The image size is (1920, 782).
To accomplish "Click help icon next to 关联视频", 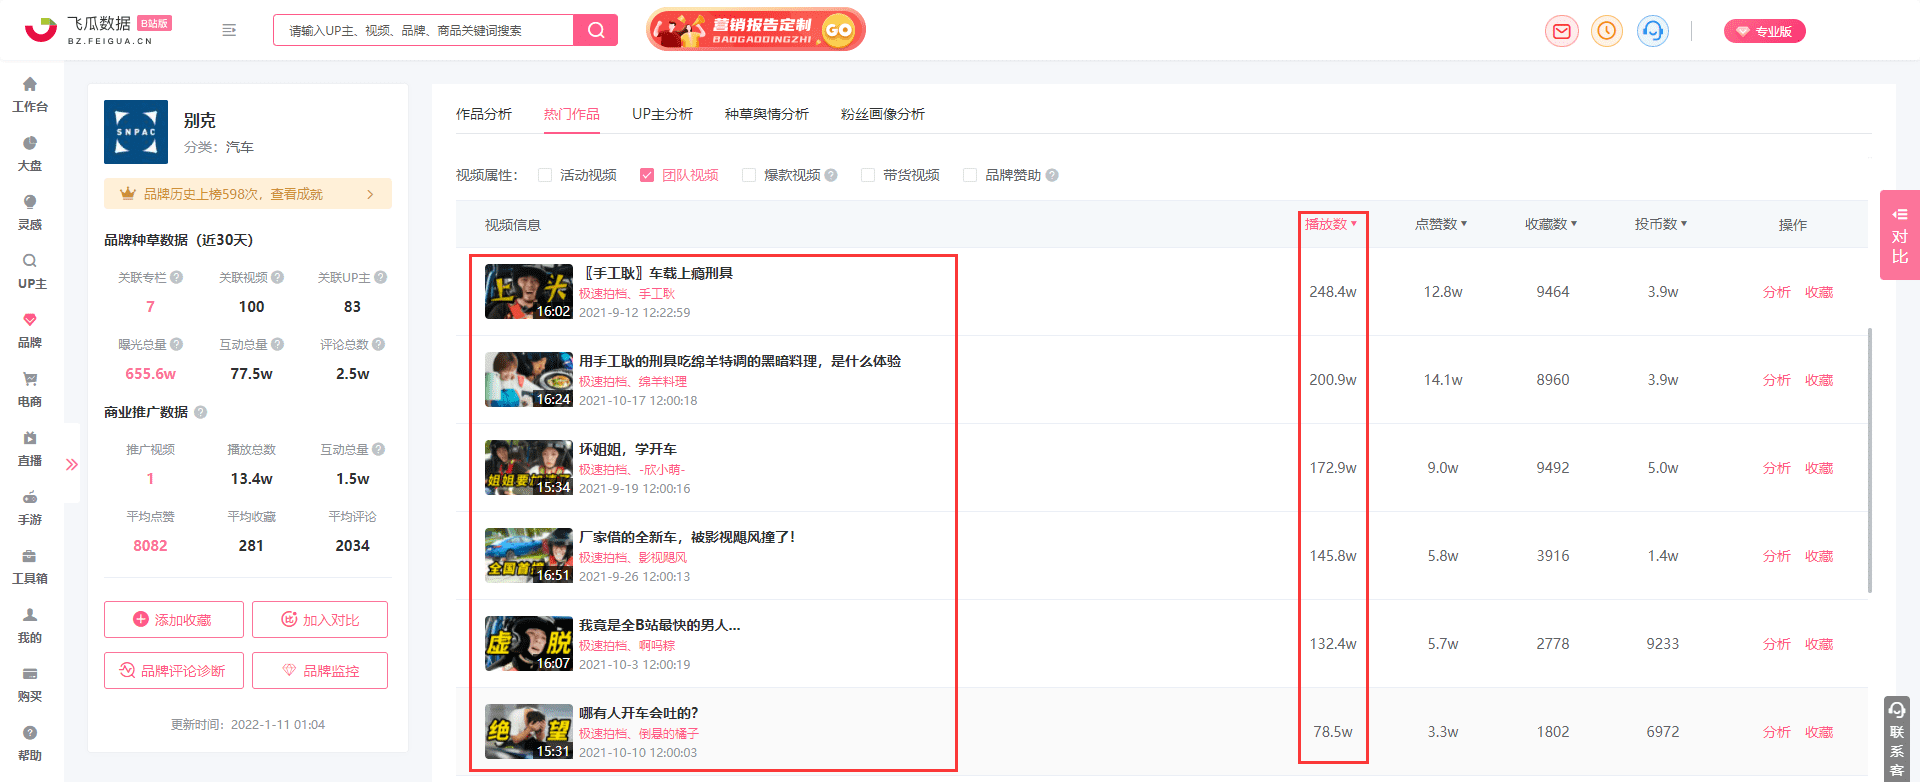I will 278,277.
